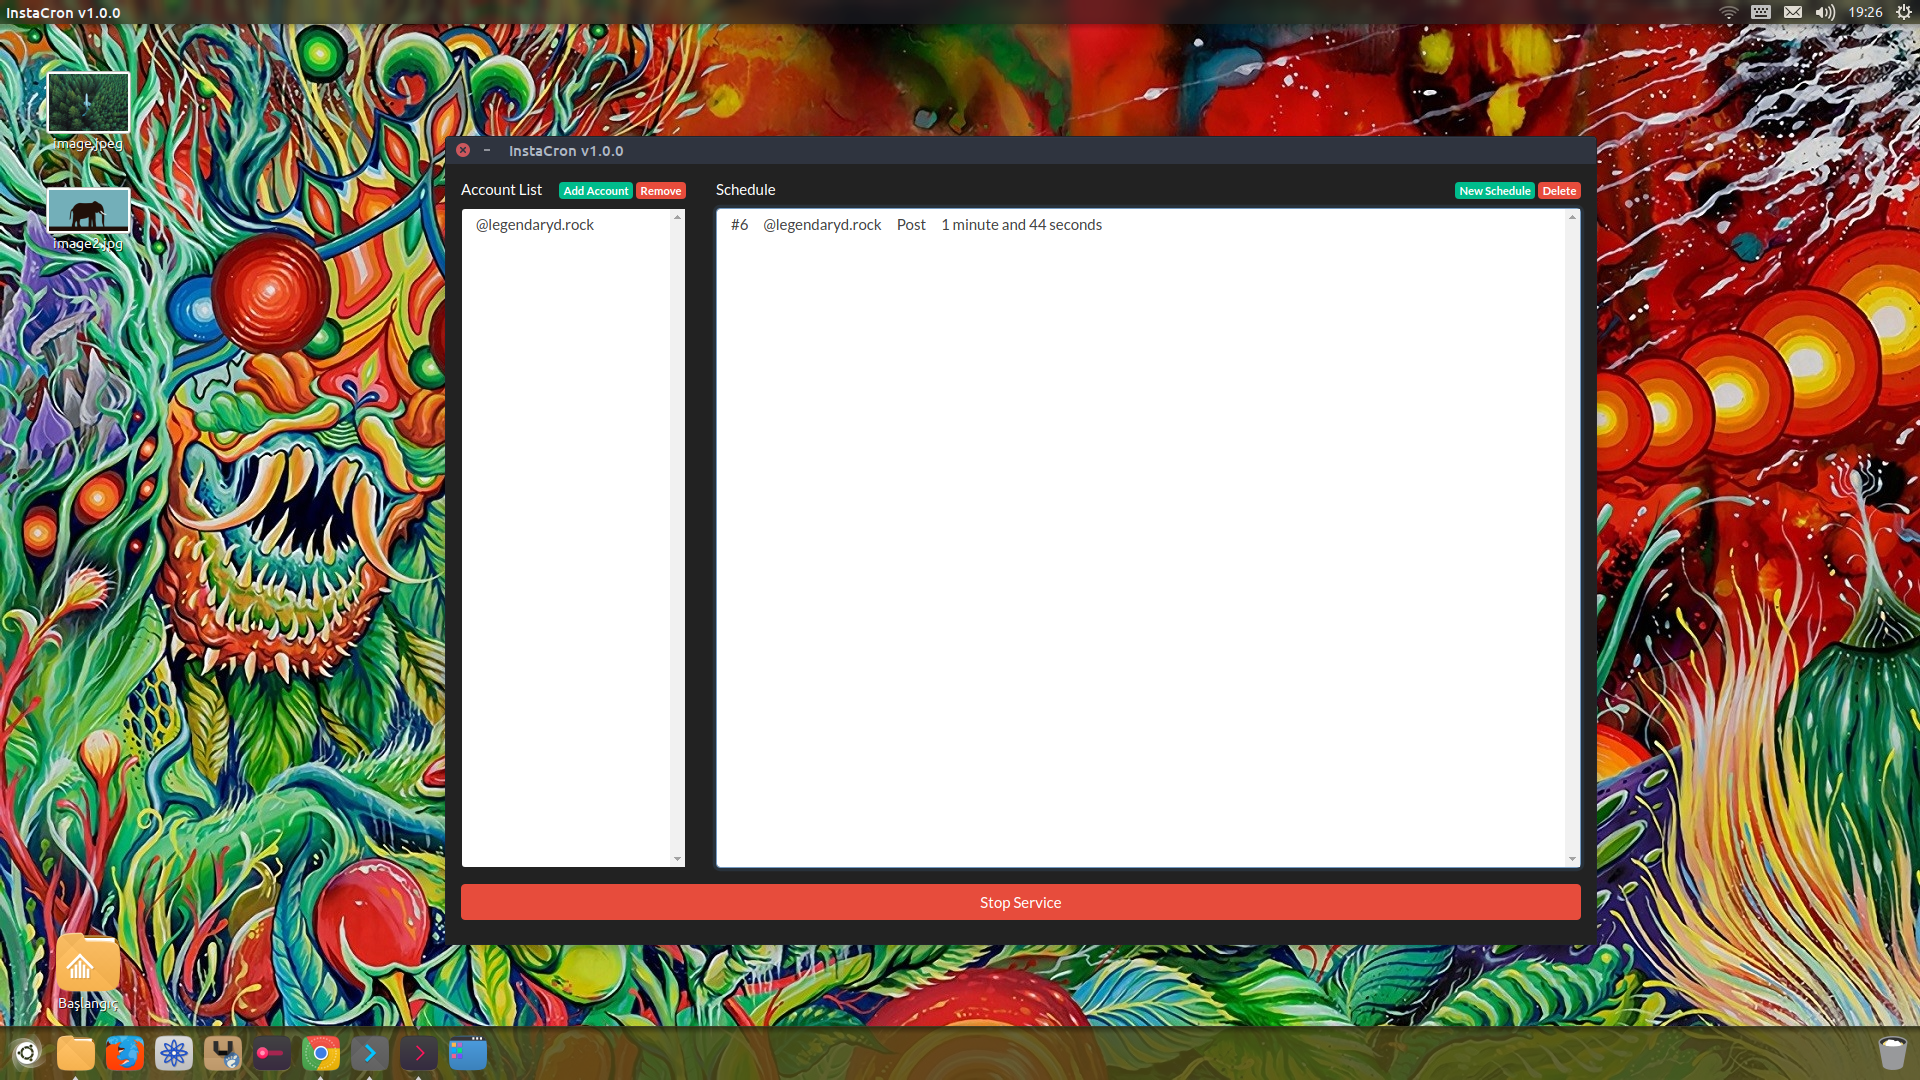
Task: Open image.jpeg desktop thumbnail
Action: click(88, 102)
